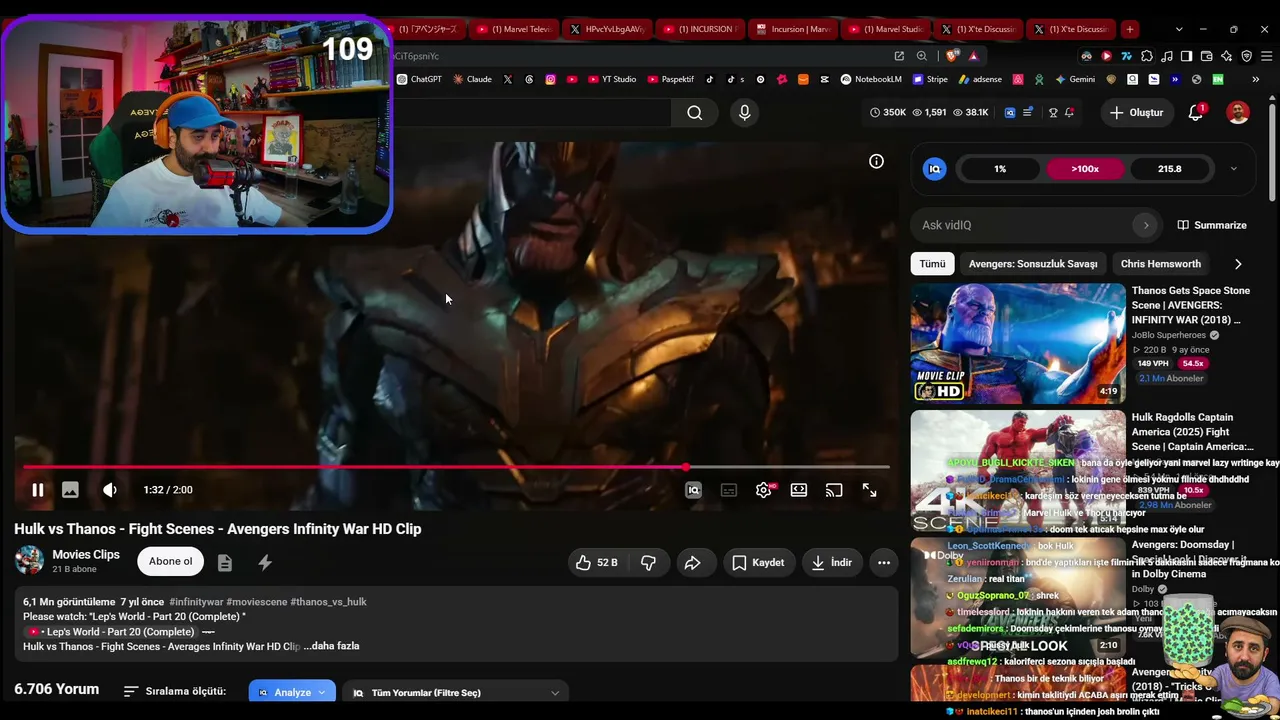Open Sıralama ölçütü comment sort menu
The height and width of the screenshot is (720, 1280).
175,691
